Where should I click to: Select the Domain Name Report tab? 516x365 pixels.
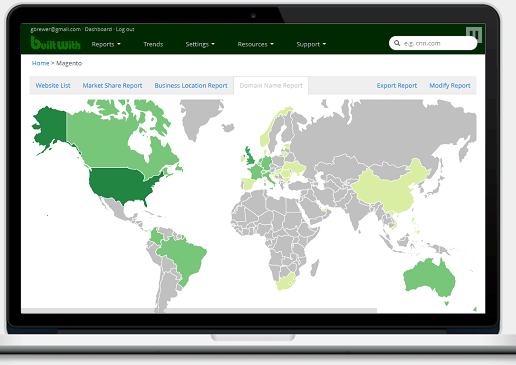[x=271, y=86]
